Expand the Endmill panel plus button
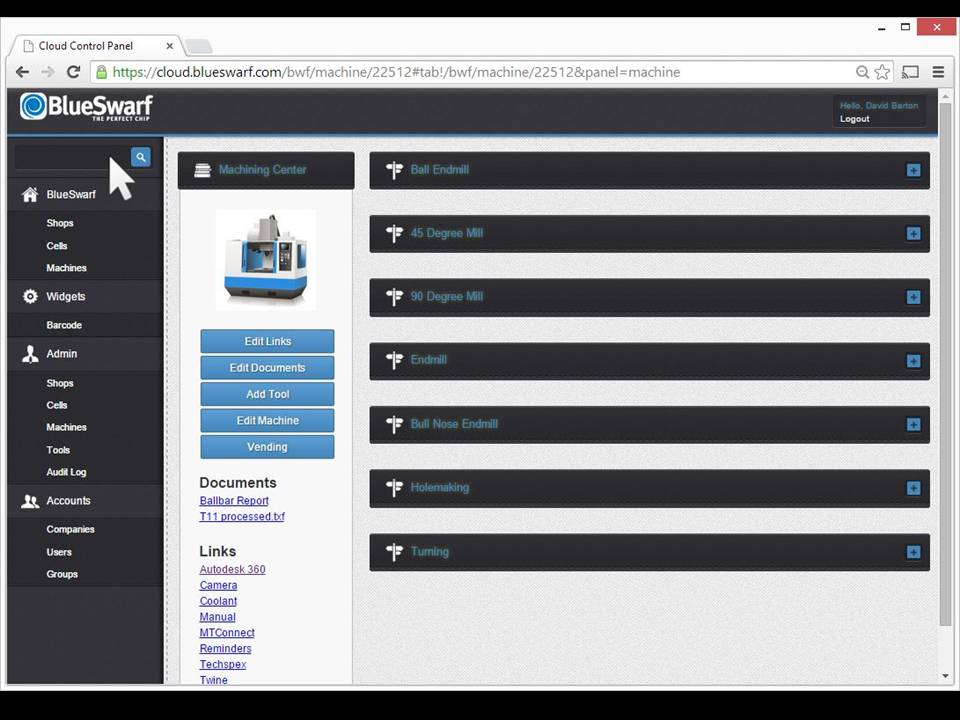The image size is (960, 720). pos(913,361)
